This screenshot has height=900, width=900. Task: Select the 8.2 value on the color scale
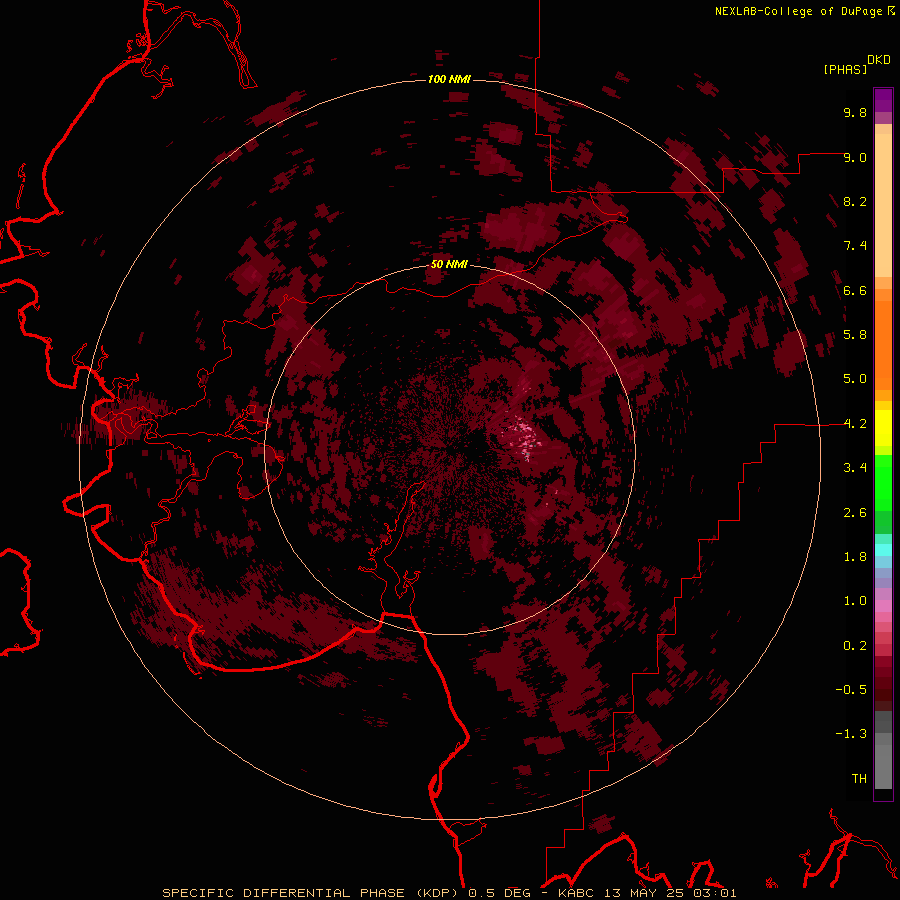pos(855,201)
